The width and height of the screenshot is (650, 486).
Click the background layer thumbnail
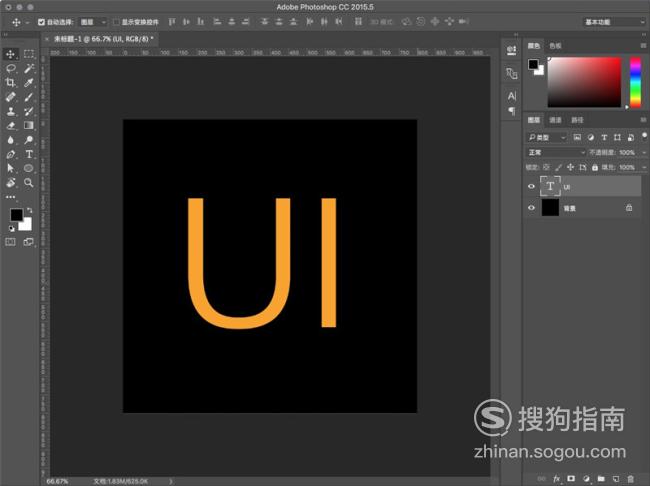pos(550,207)
